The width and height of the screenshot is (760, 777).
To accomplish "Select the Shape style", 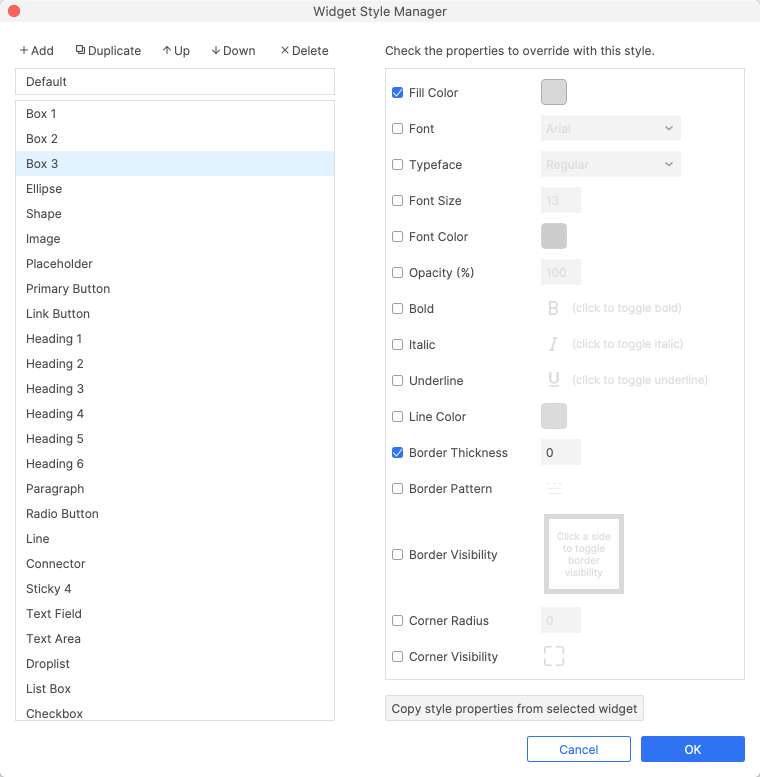I will click(x=175, y=214).
